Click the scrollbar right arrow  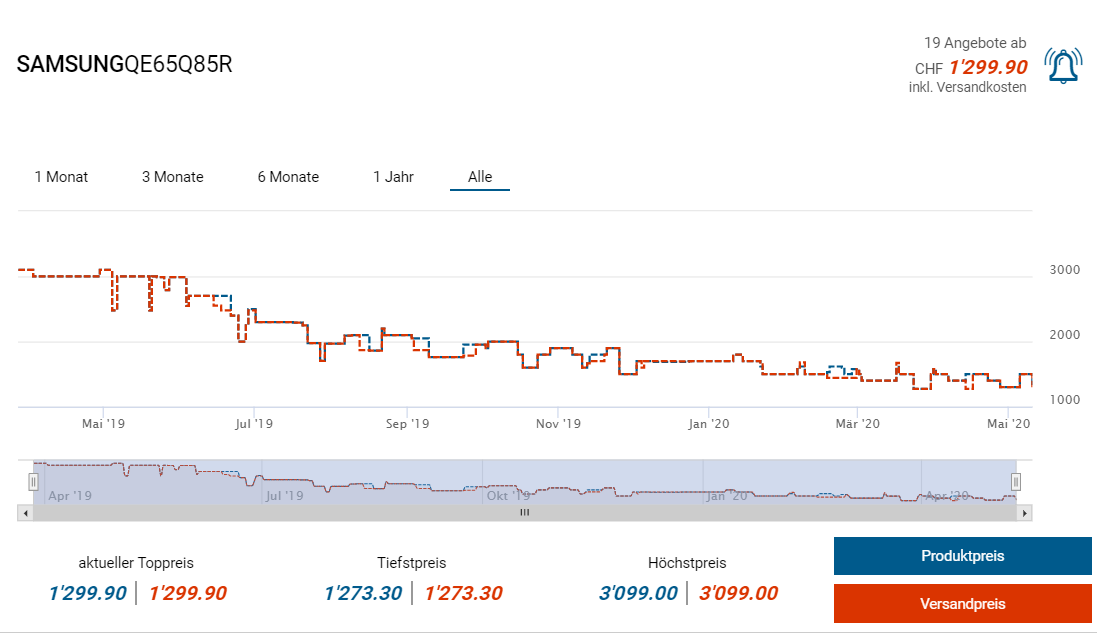pos(1024,513)
